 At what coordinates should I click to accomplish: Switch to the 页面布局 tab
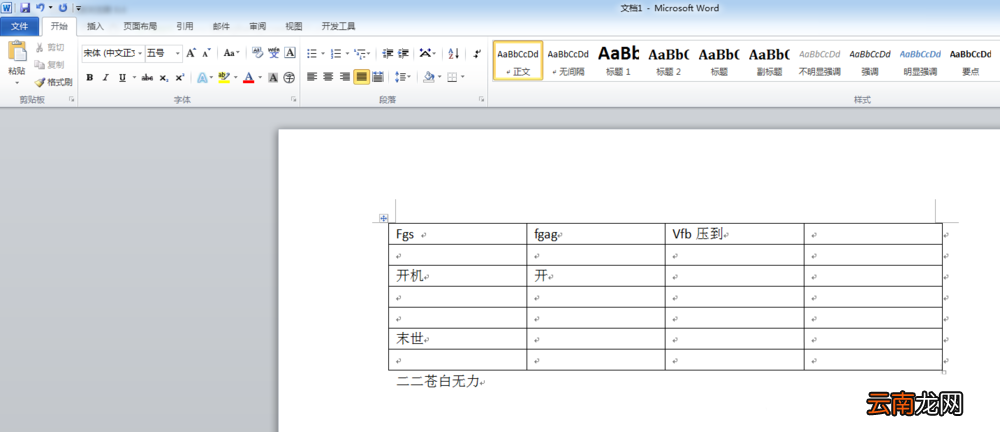(x=140, y=26)
